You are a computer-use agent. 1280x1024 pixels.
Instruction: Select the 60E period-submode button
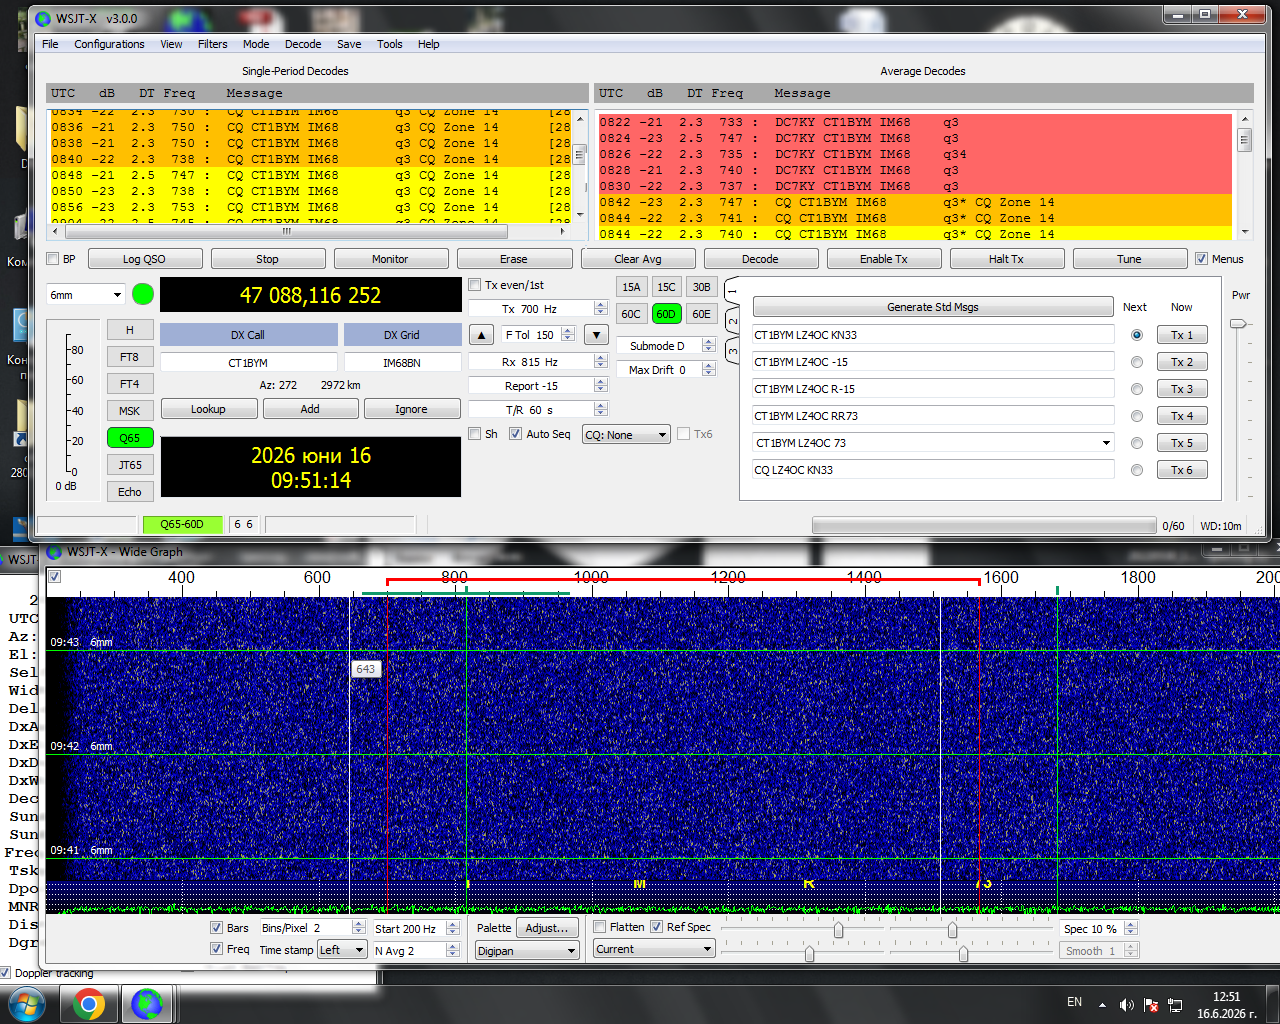pos(702,314)
